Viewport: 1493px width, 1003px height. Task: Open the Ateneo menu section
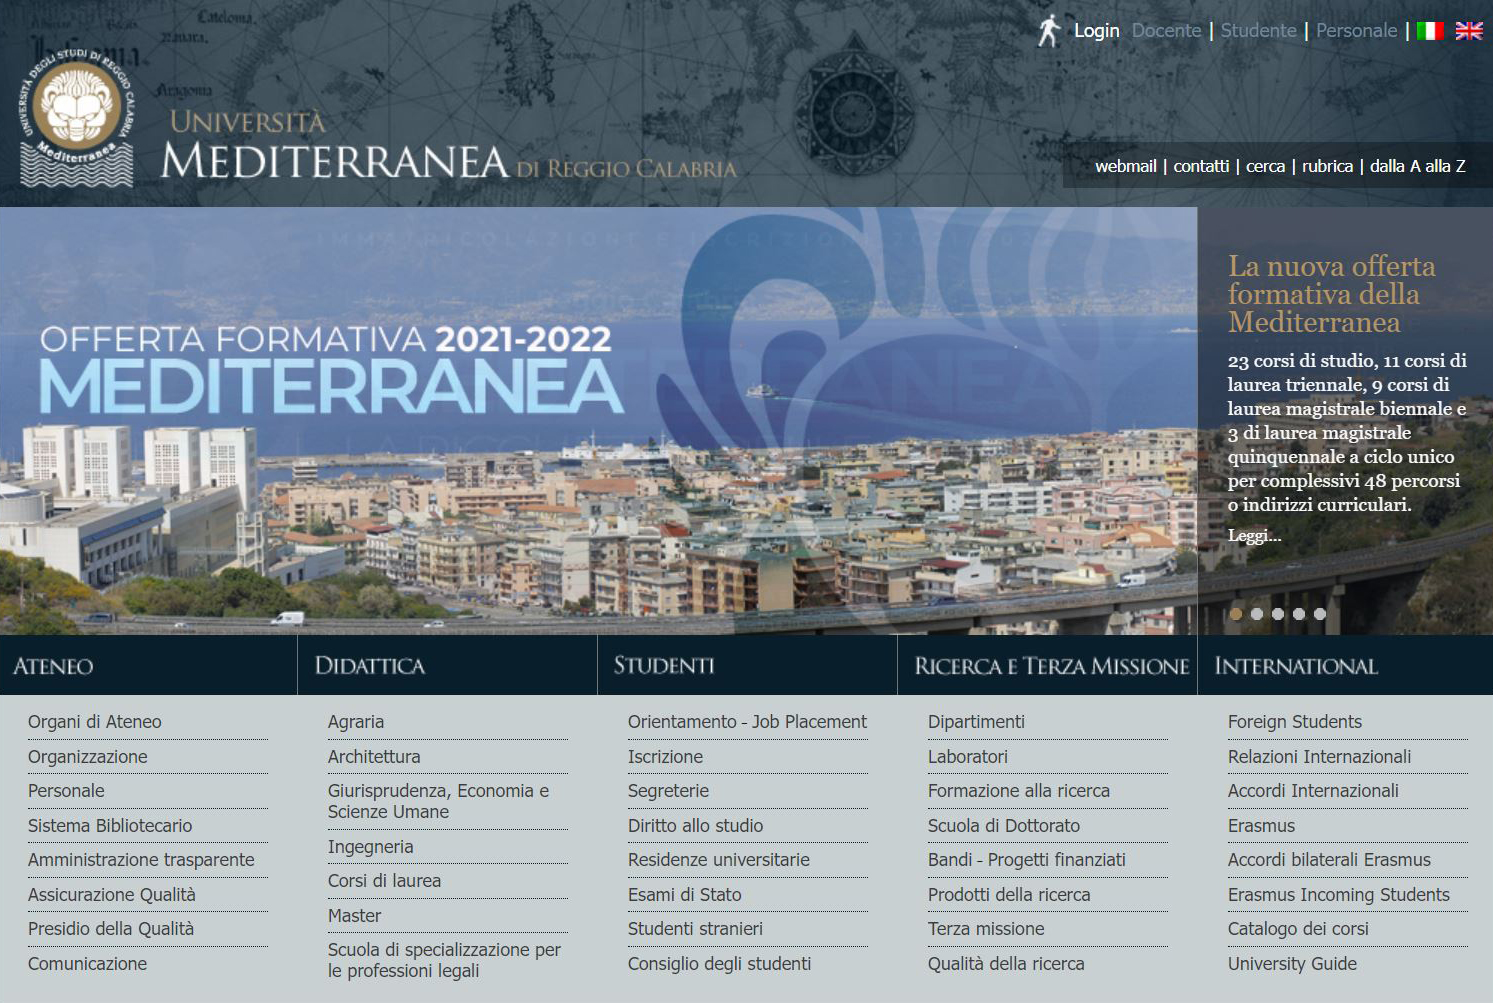coord(53,666)
